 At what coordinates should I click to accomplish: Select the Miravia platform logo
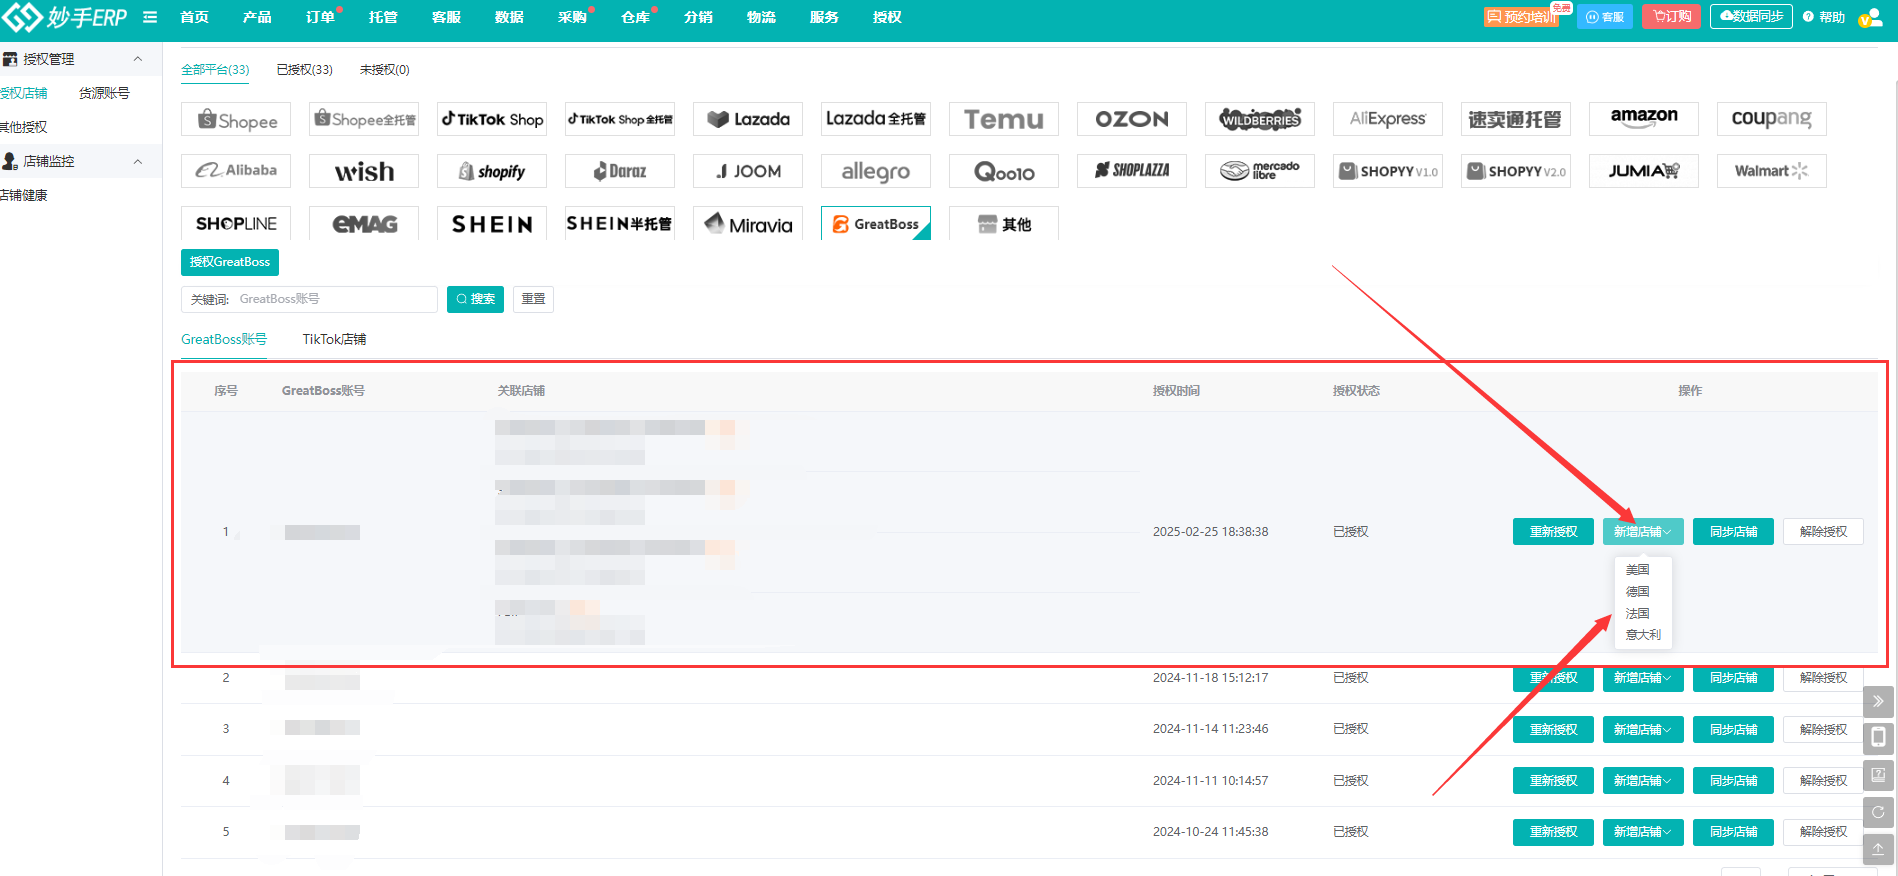coord(748,223)
